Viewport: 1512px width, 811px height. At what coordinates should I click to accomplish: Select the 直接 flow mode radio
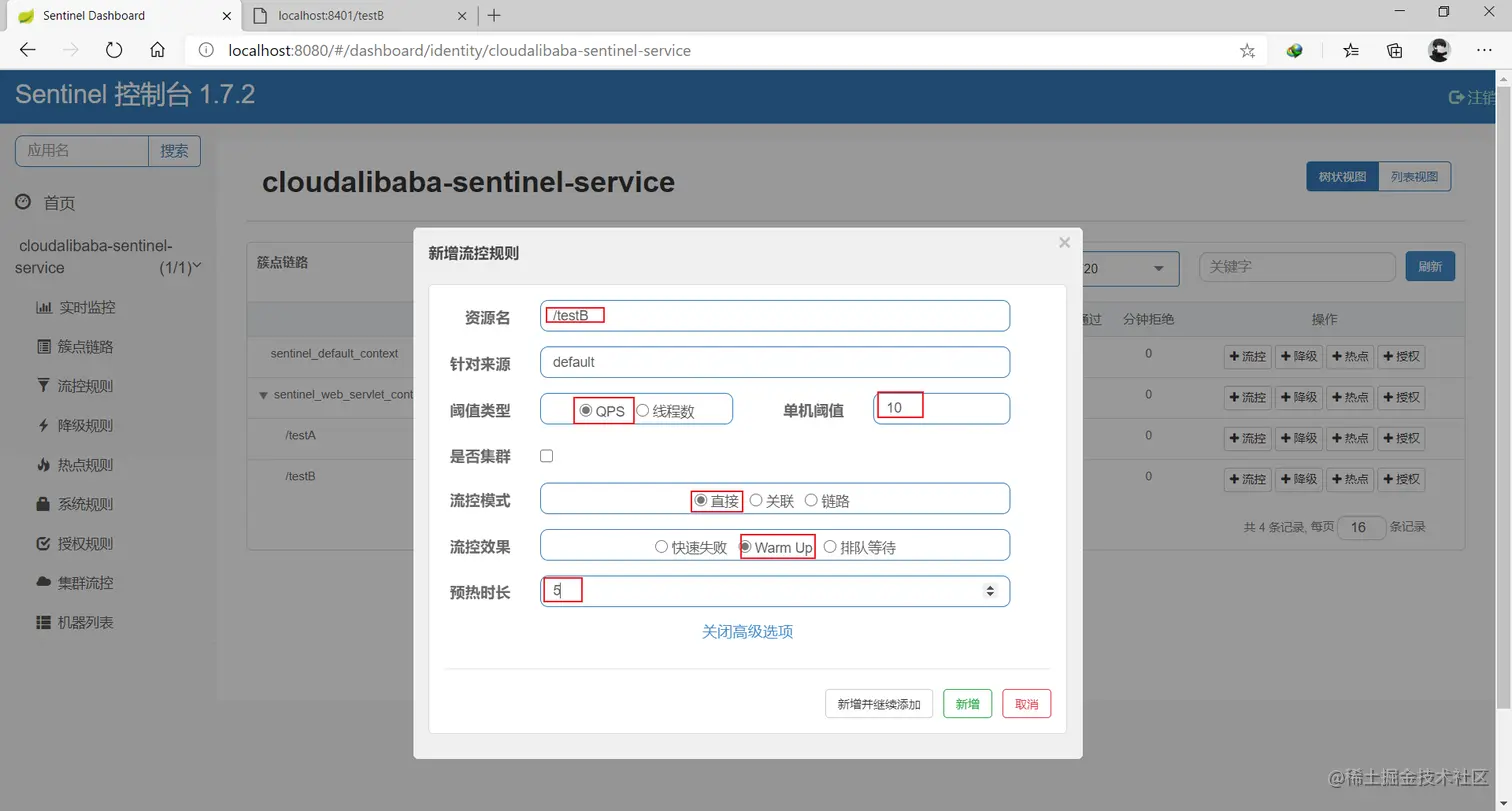coord(701,500)
